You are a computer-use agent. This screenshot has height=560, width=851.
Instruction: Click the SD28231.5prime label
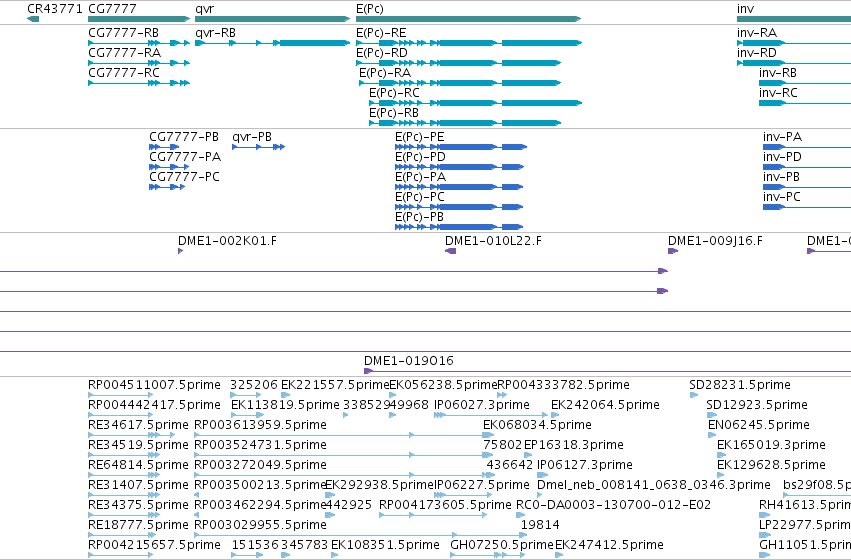pyautogui.click(x=740, y=385)
